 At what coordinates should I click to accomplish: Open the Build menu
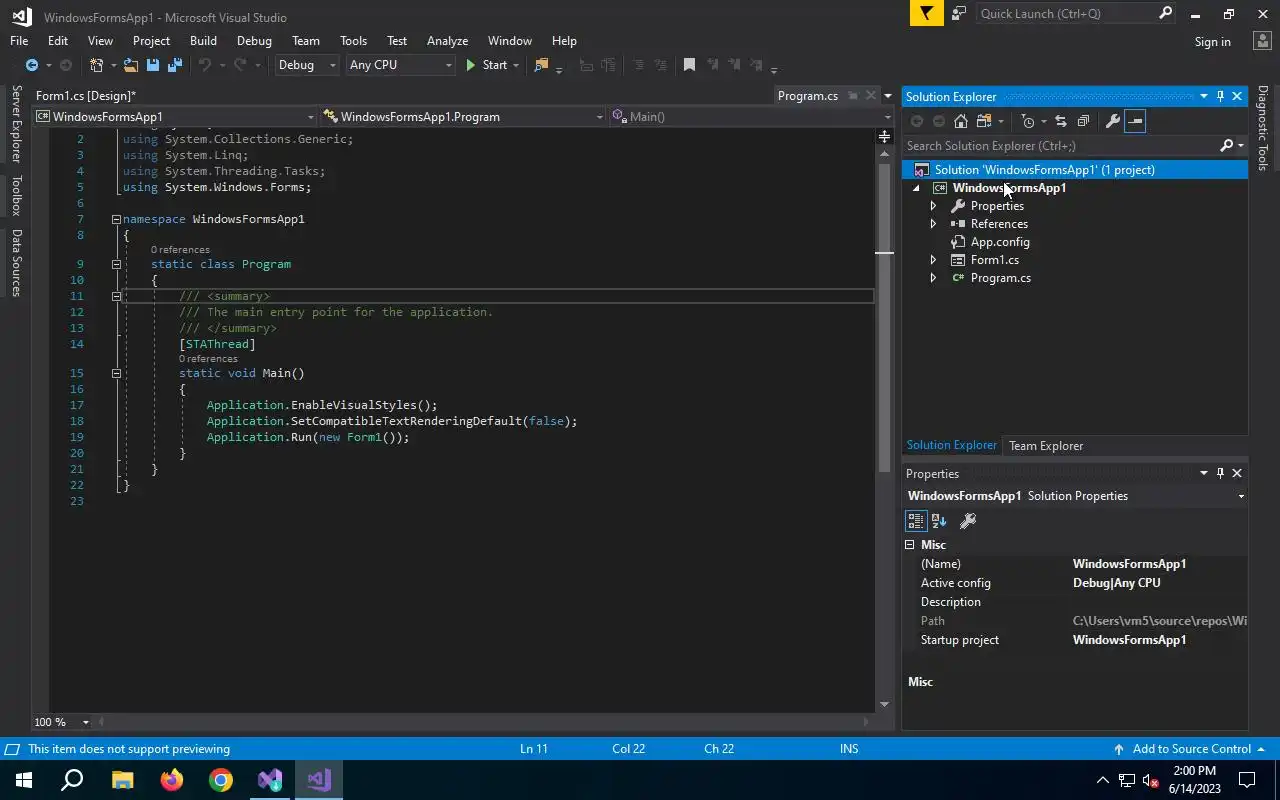point(203,41)
